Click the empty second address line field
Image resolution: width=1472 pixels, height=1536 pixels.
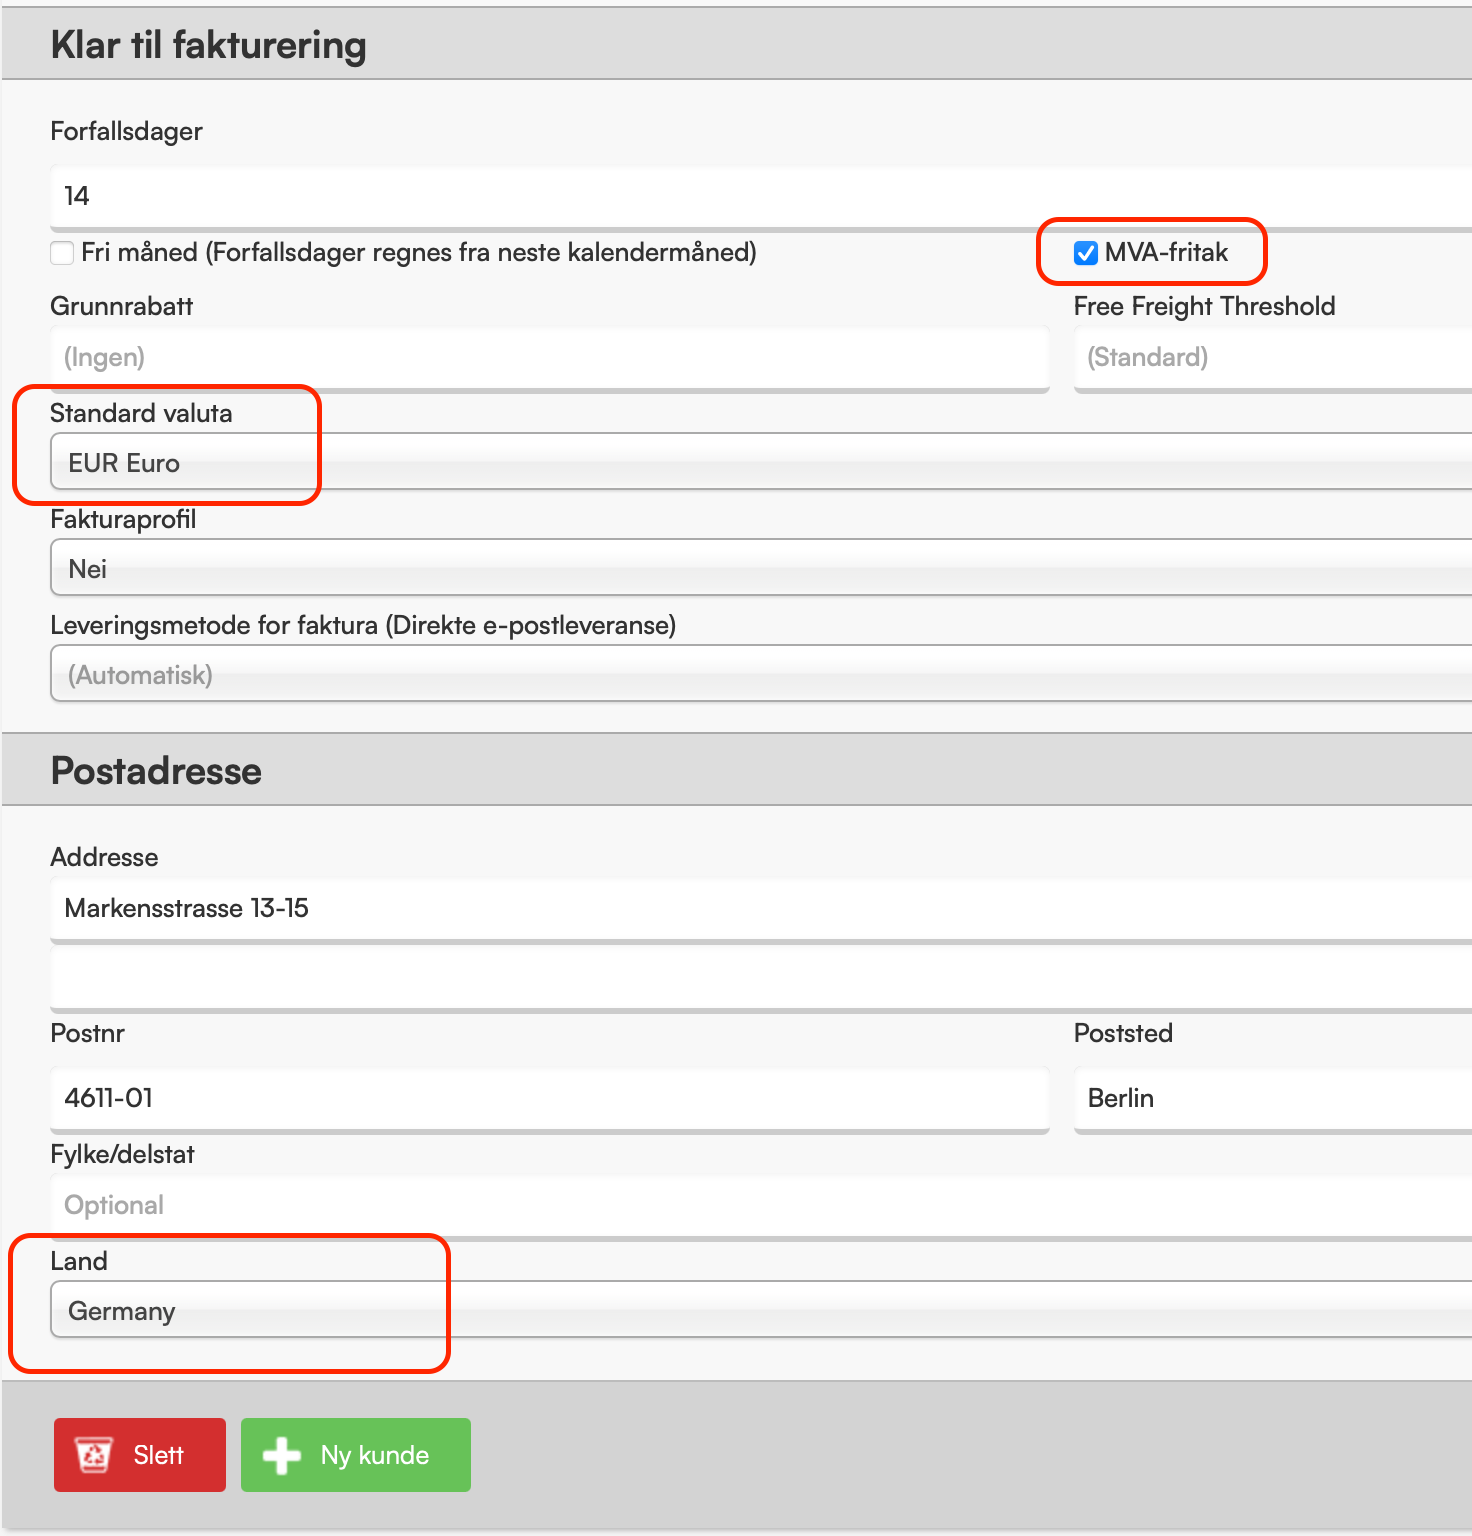761,978
